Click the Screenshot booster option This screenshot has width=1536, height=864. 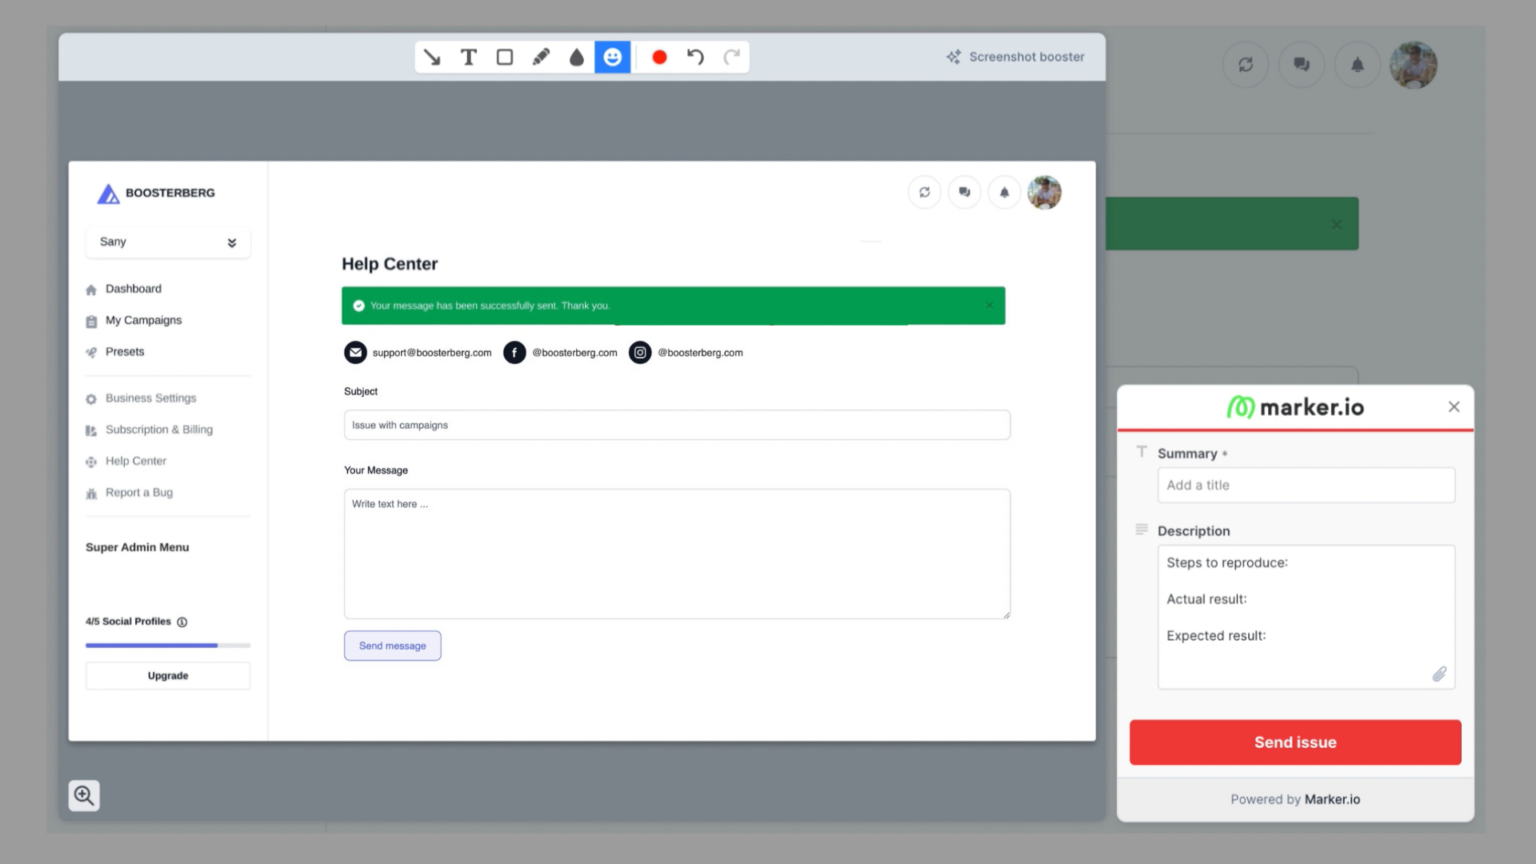tap(1015, 57)
